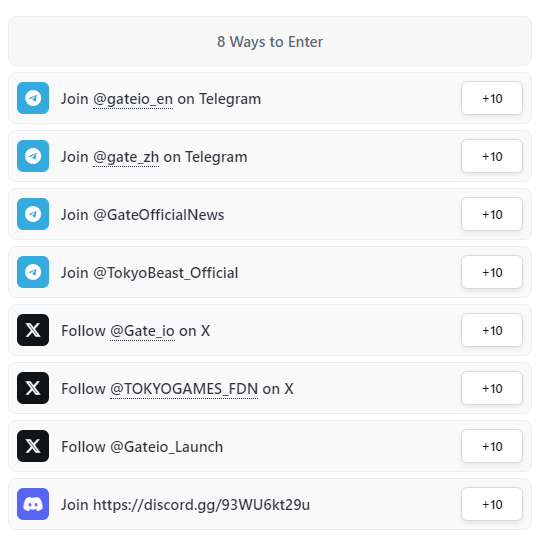Image resolution: width=540 pixels, height=536 pixels.
Task: Click the Telegram icon beside Join @gate_zh
Action: tap(33, 156)
